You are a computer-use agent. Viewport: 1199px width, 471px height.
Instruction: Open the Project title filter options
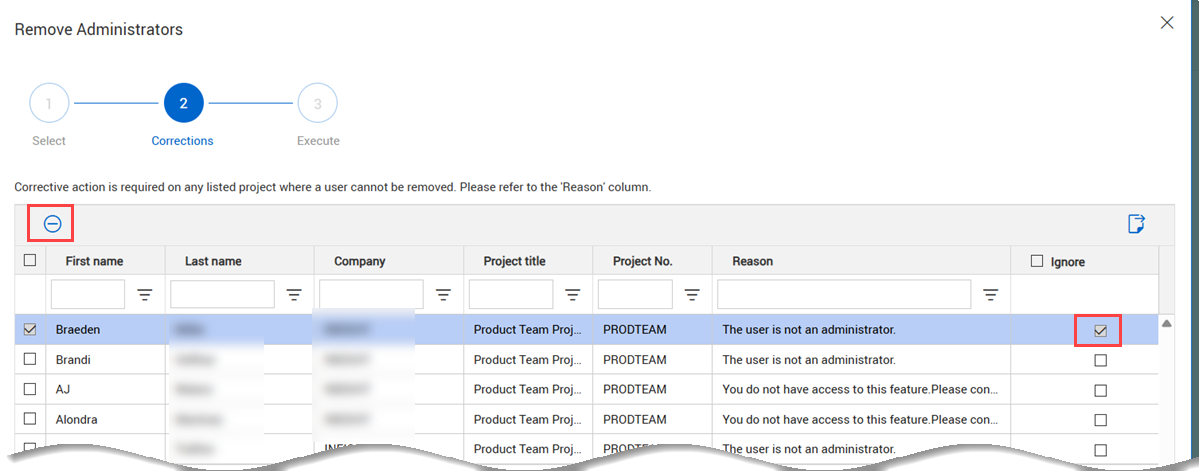(573, 295)
